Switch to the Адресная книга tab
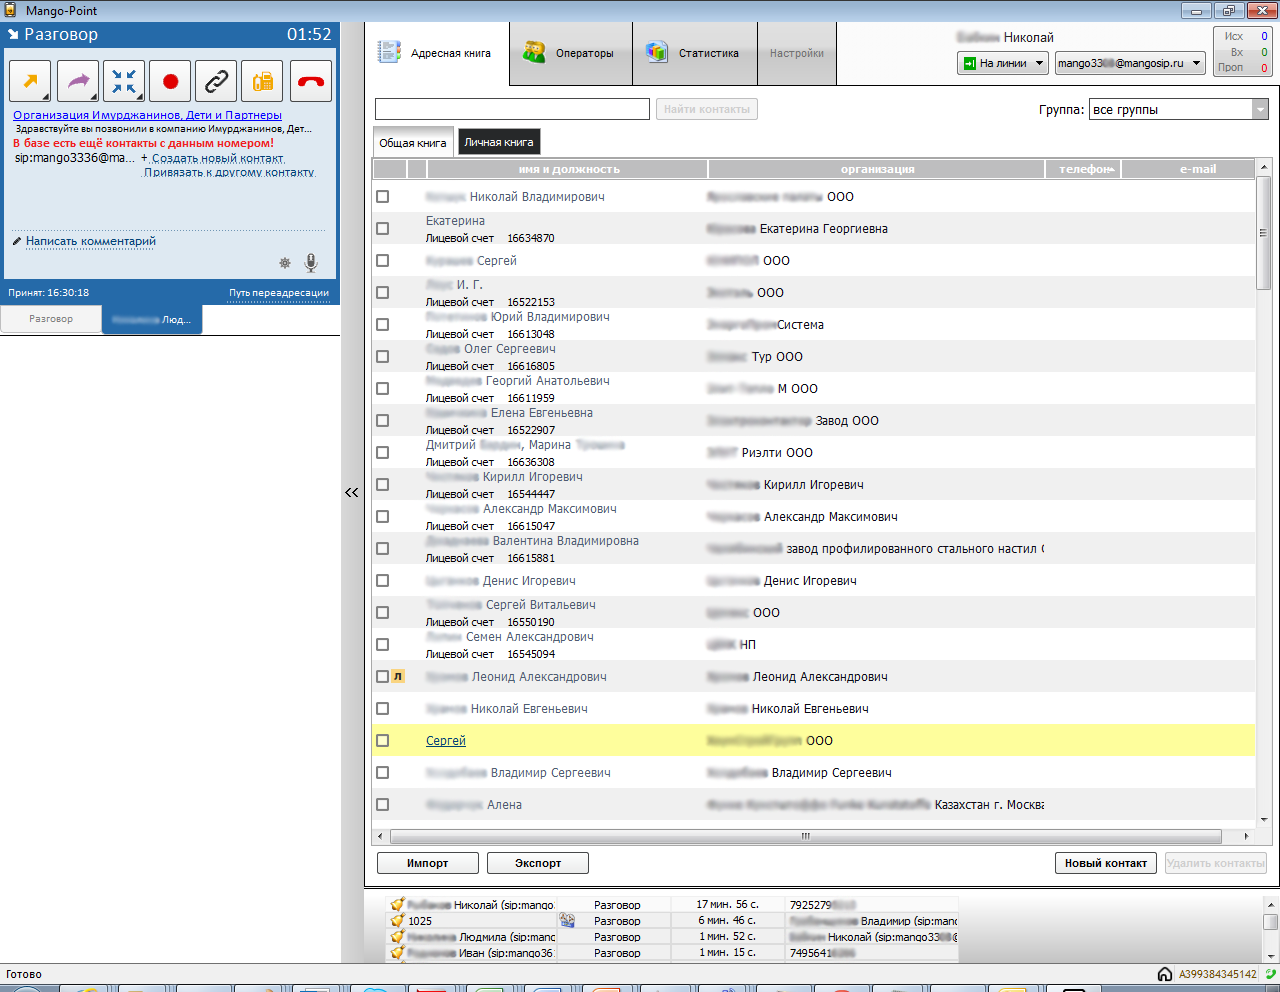 (437, 54)
